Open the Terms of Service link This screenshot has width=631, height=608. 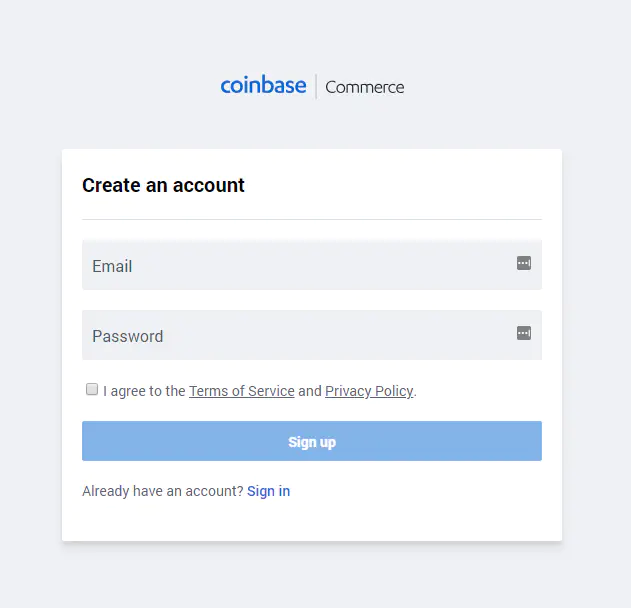[241, 391]
